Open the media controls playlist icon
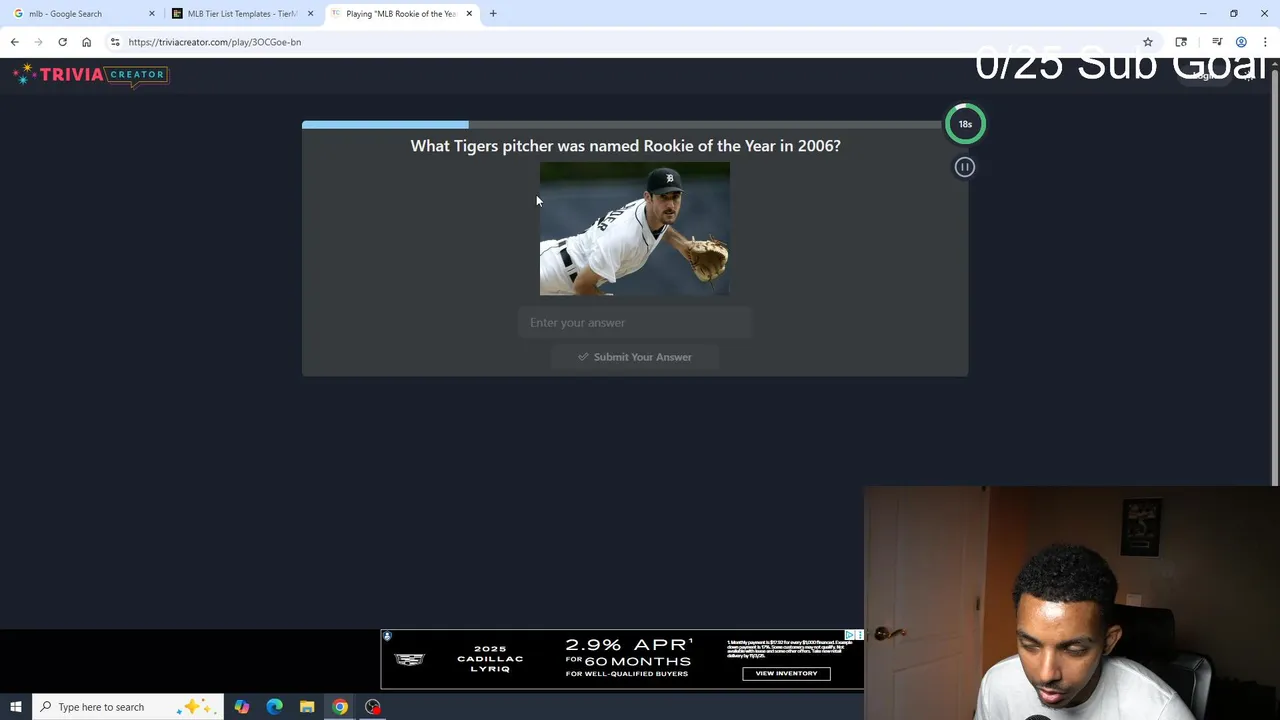1280x720 pixels. coord(1217,42)
